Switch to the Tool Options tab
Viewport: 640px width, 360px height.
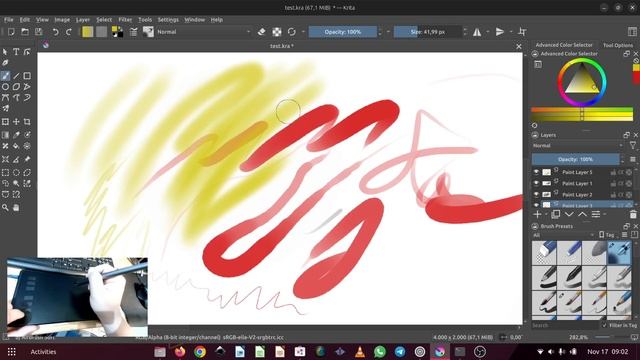[618, 45]
